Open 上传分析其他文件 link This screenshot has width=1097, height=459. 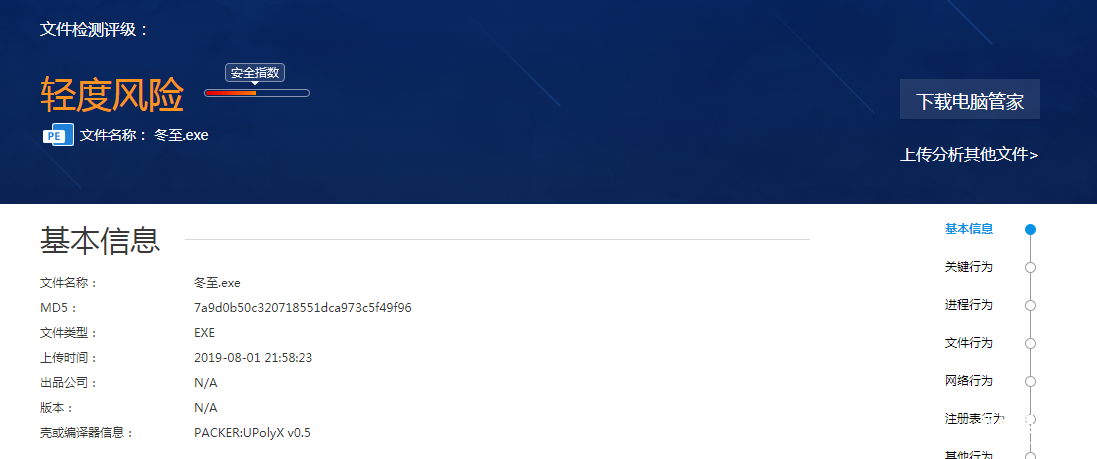pos(969,155)
